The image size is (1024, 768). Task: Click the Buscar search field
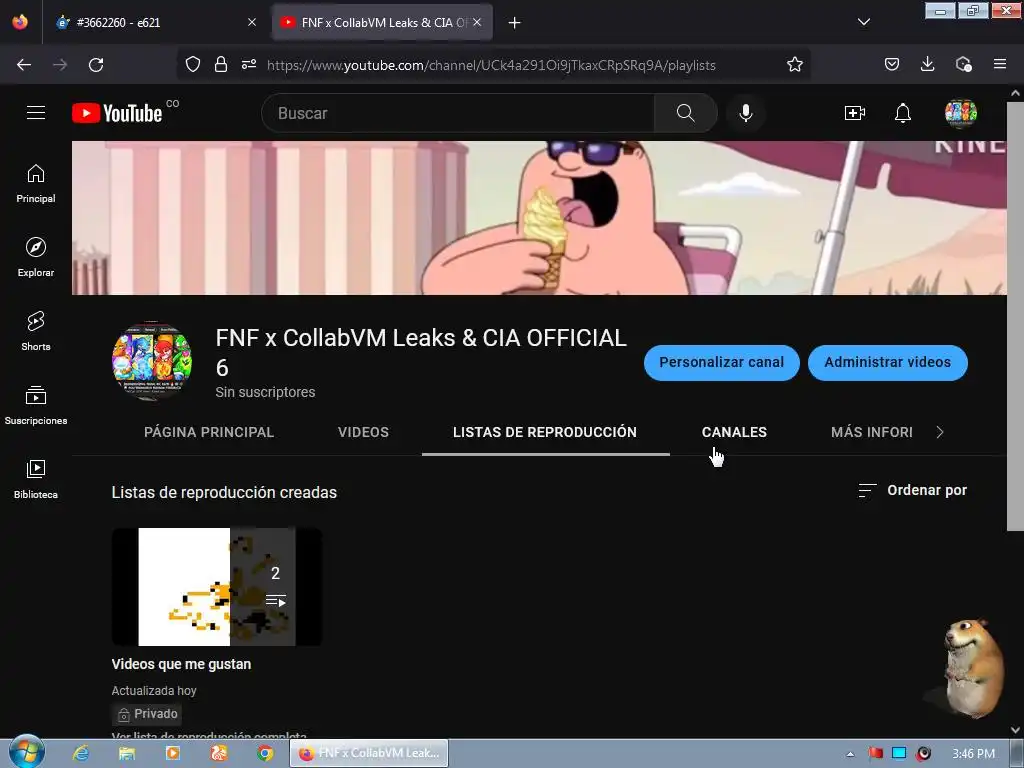click(x=457, y=113)
